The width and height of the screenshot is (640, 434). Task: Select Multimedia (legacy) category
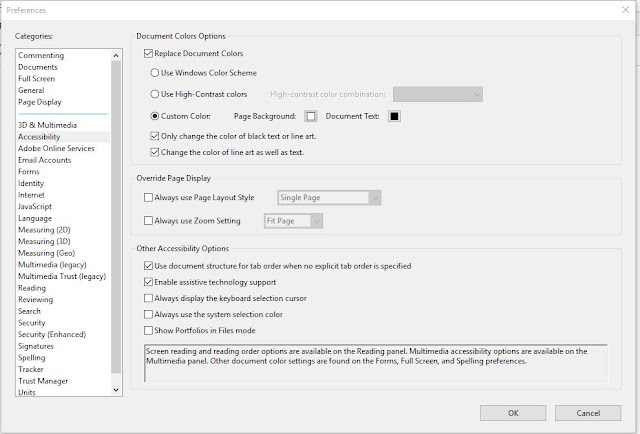[52, 265]
